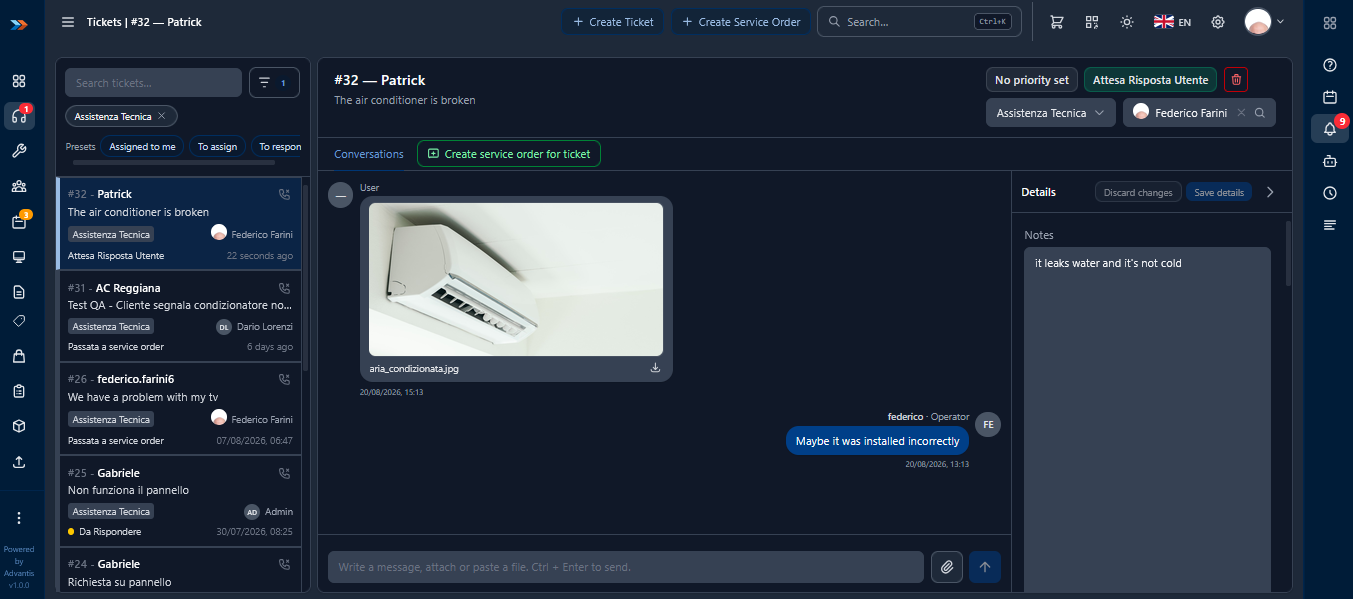Open the more options three-dot menu
The width and height of the screenshot is (1353, 599).
[19, 518]
